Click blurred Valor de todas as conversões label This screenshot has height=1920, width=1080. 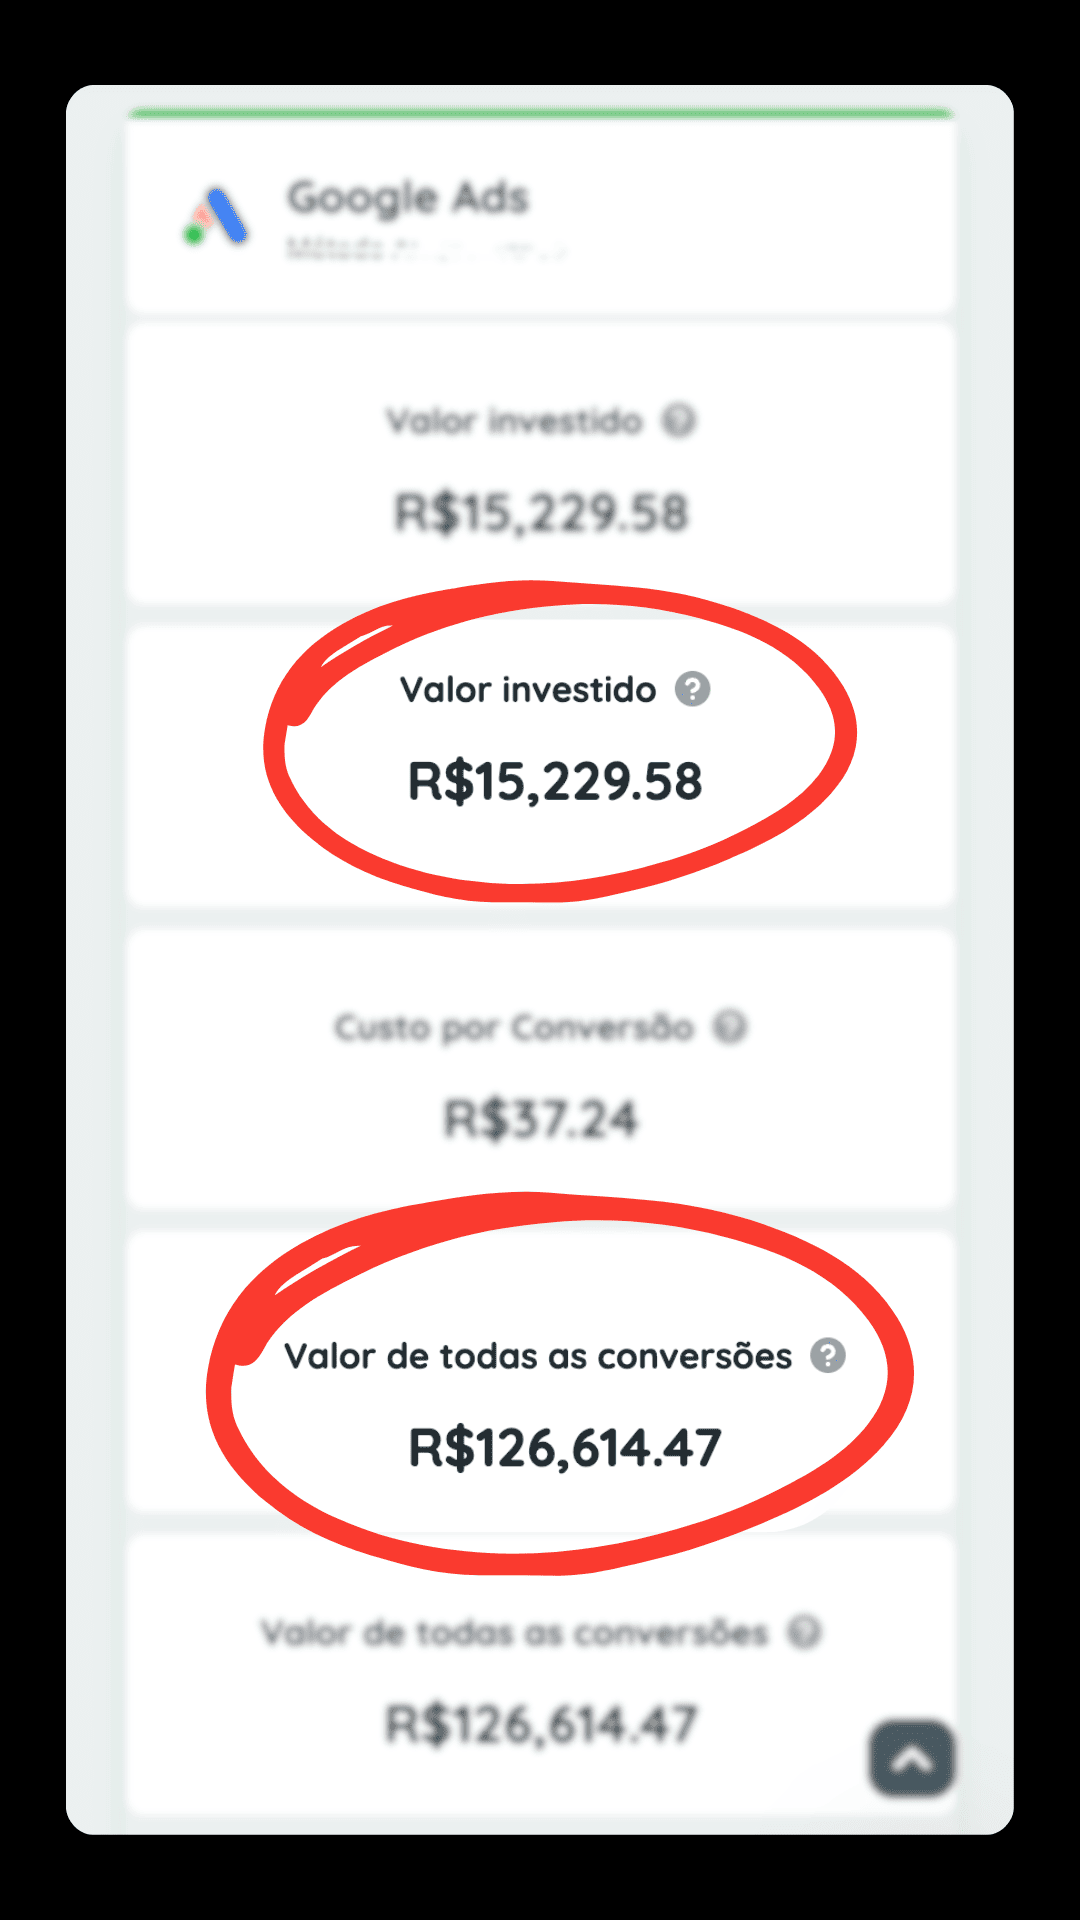(514, 1633)
